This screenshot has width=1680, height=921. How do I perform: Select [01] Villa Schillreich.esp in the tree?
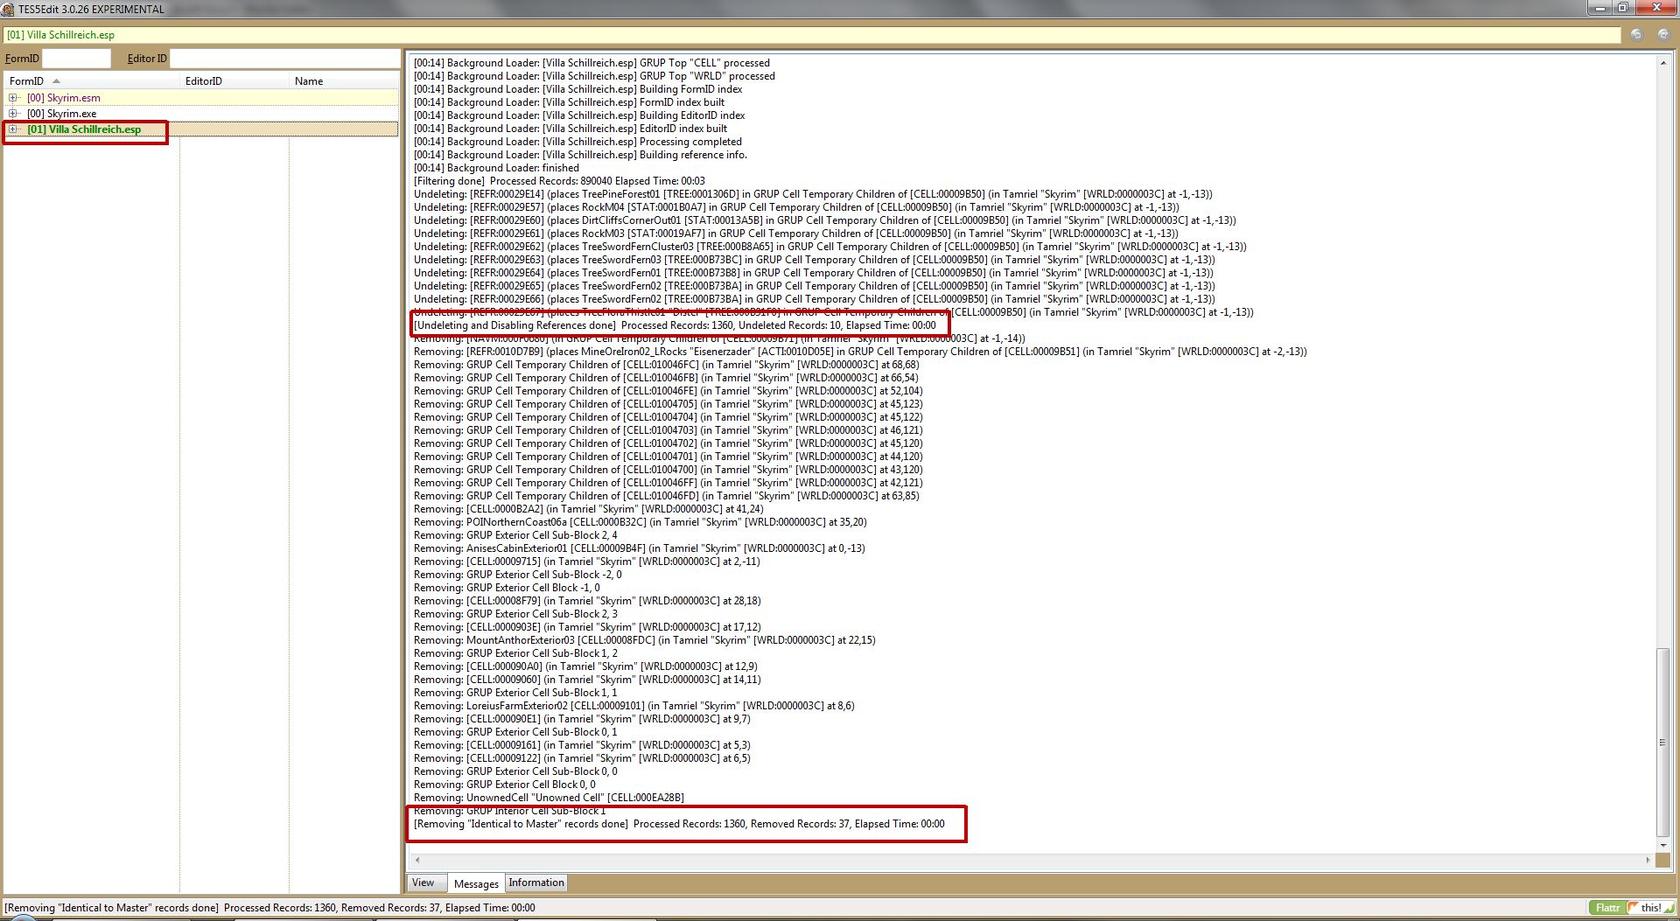84,129
